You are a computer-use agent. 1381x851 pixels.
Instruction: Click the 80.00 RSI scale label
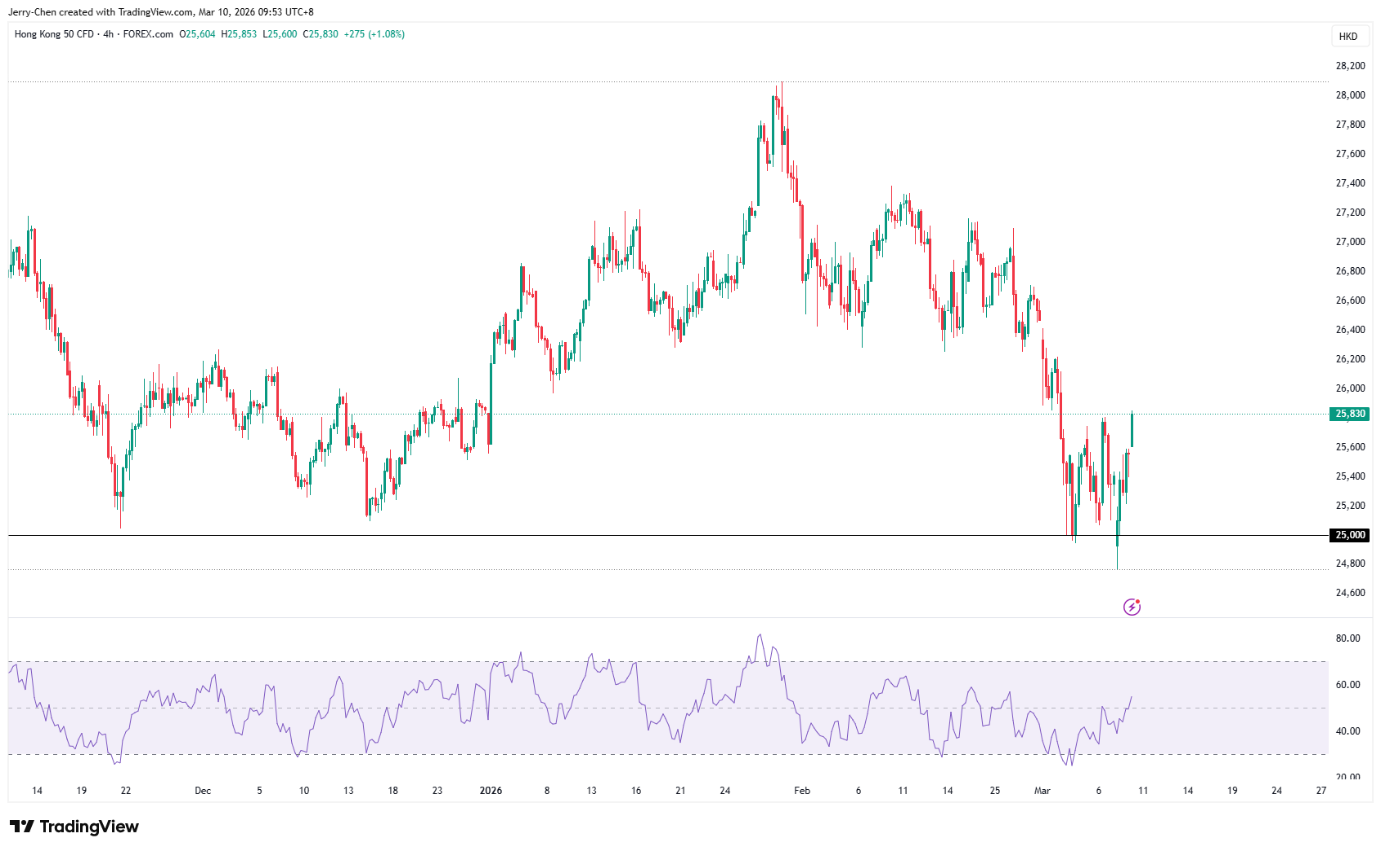click(x=1348, y=638)
